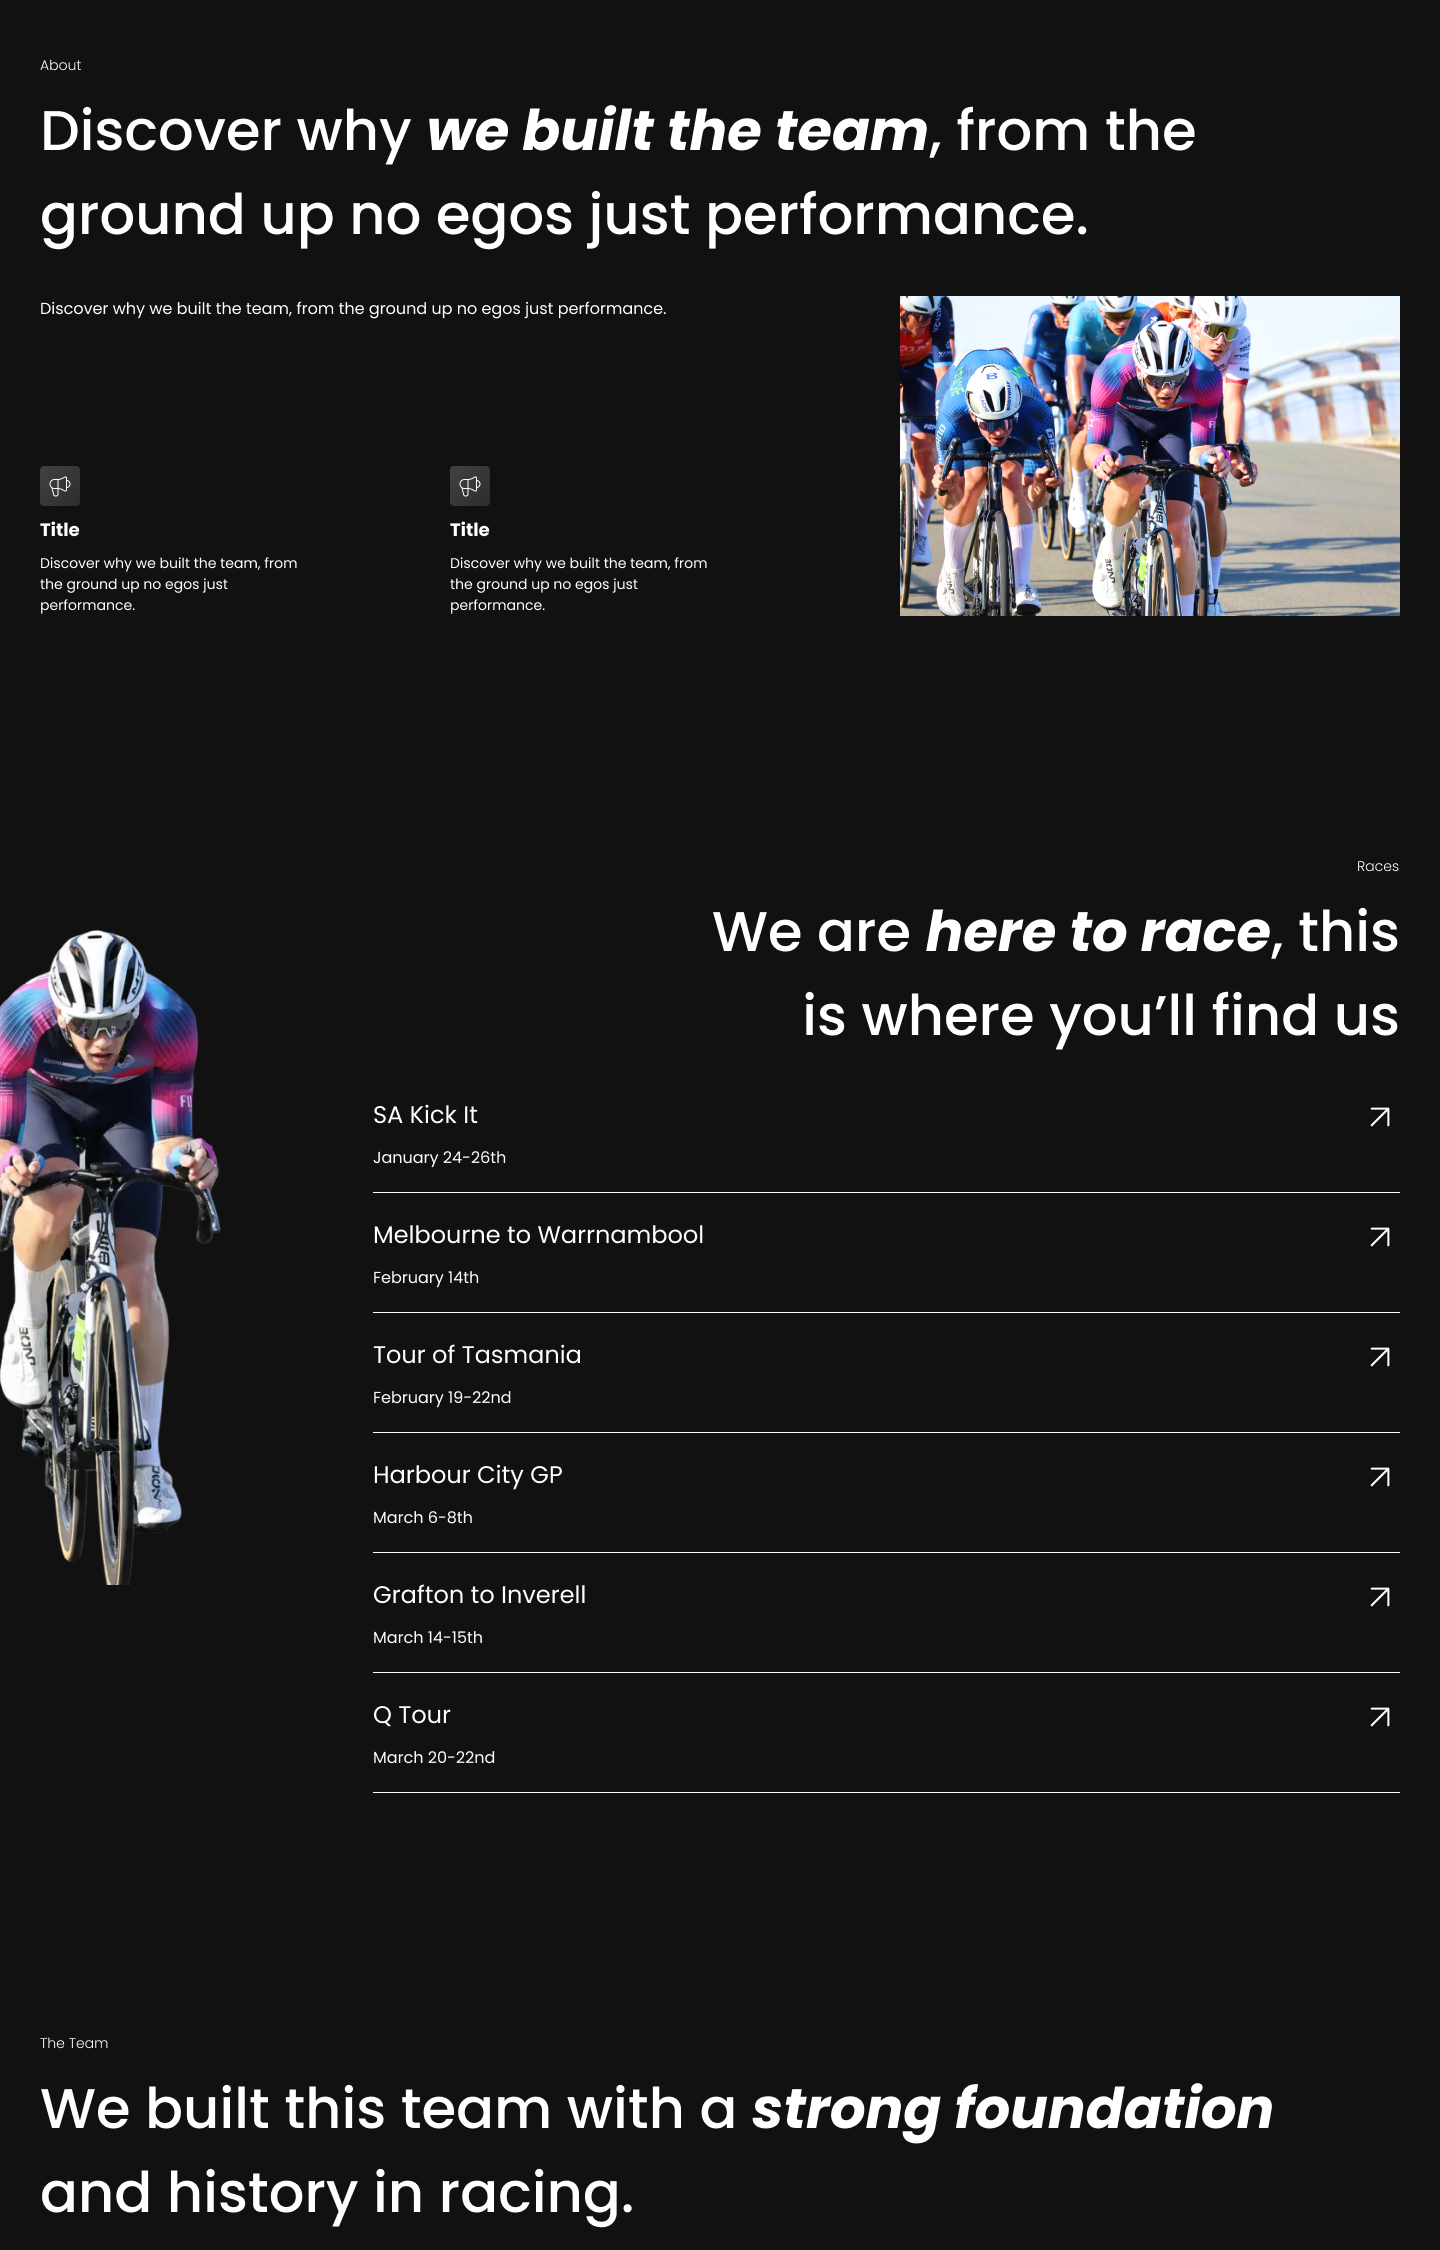
Task: Click the arrow next to Tour of Tasmania
Action: [x=1380, y=1357]
